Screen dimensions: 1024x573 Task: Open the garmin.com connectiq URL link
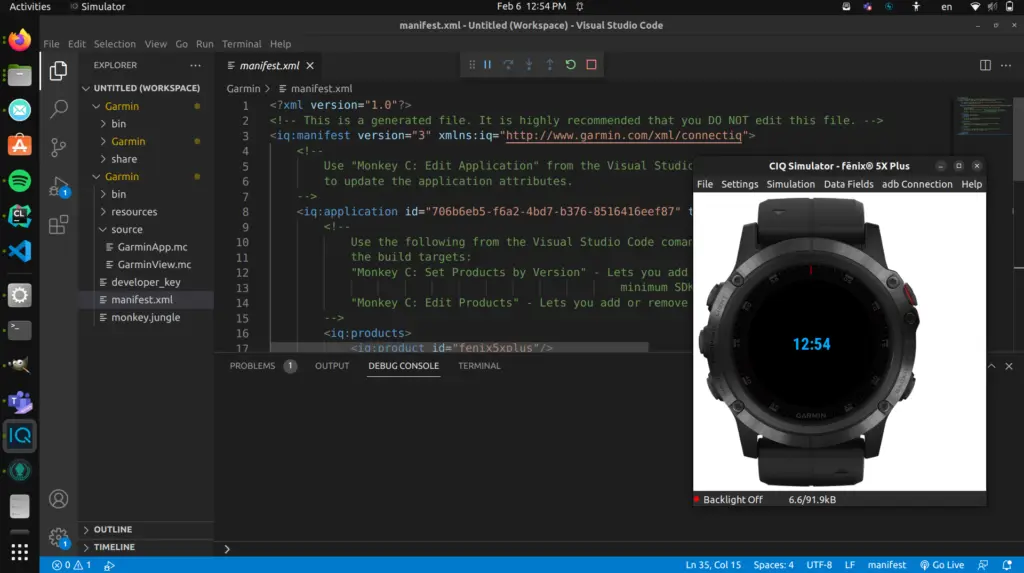coord(624,135)
